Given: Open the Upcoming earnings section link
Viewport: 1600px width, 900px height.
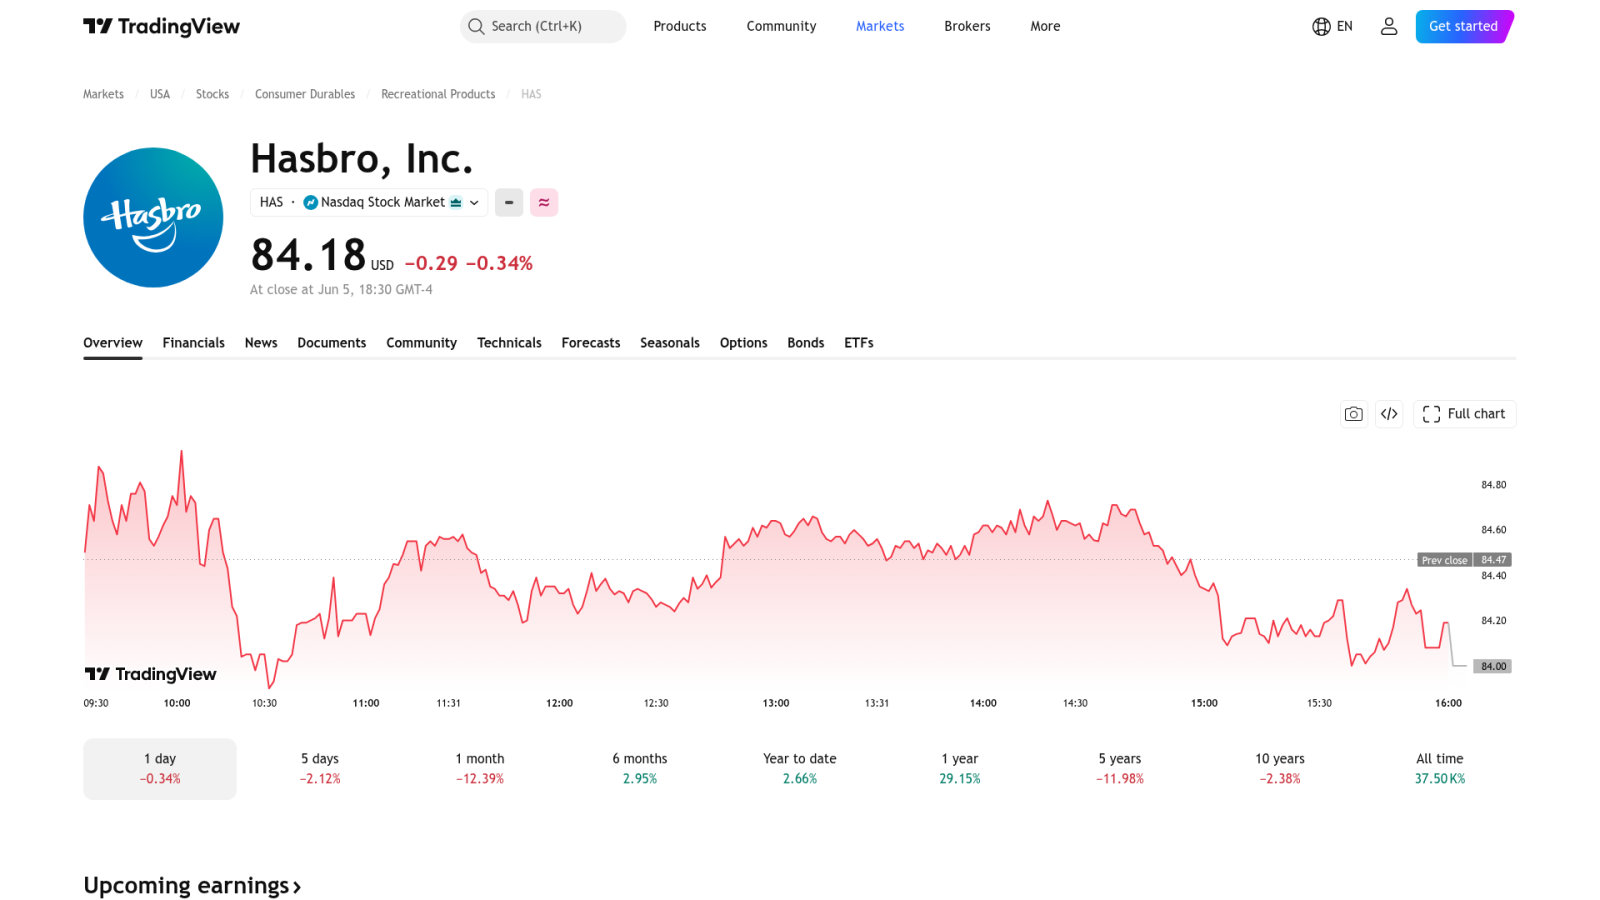Looking at the screenshot, I should [192, 886].
